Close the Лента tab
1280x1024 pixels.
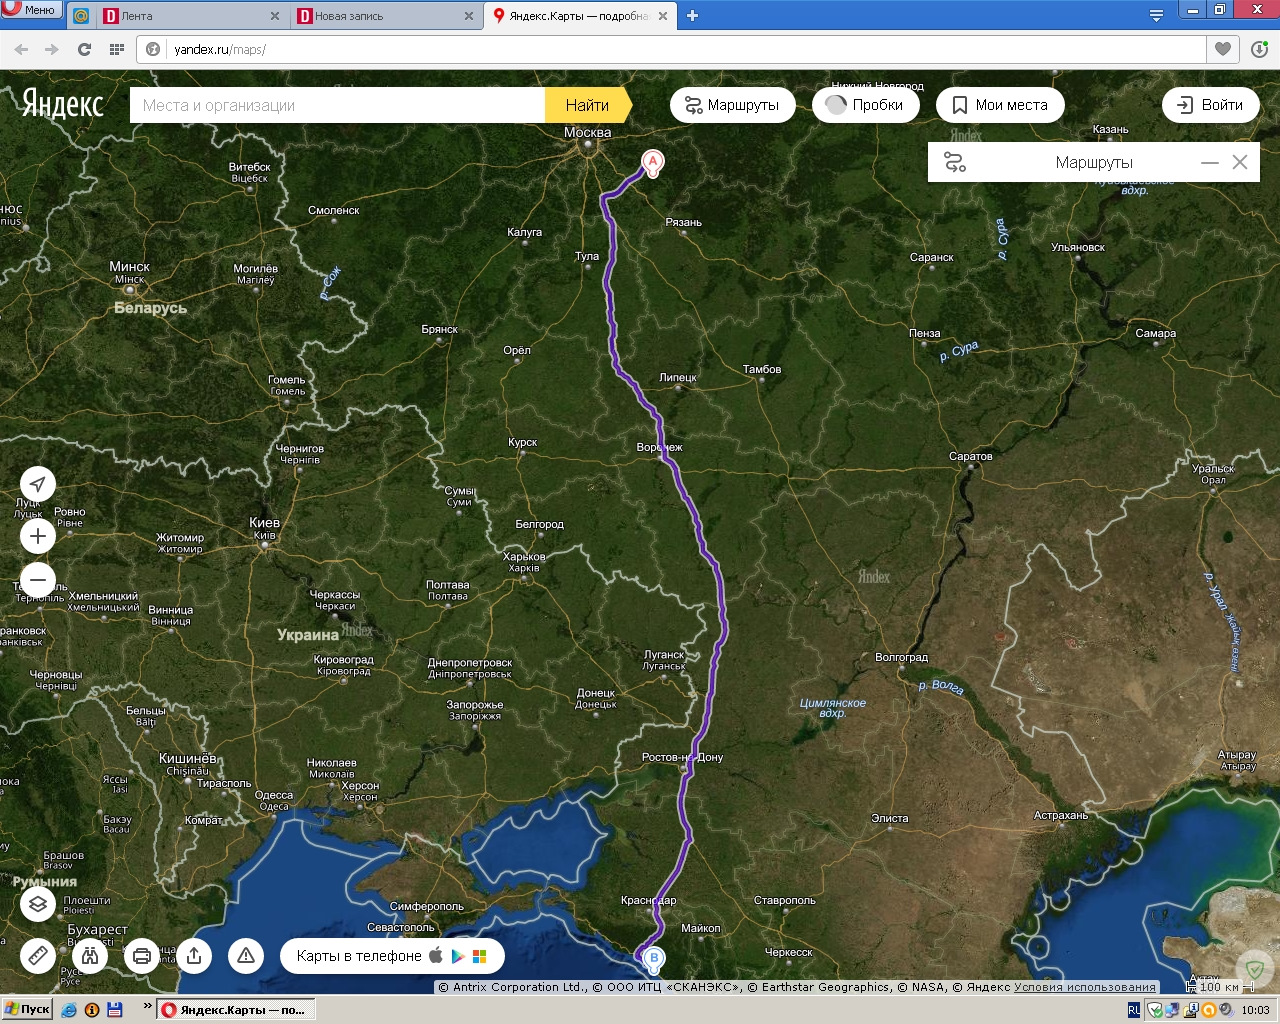(x=275, y=16)
